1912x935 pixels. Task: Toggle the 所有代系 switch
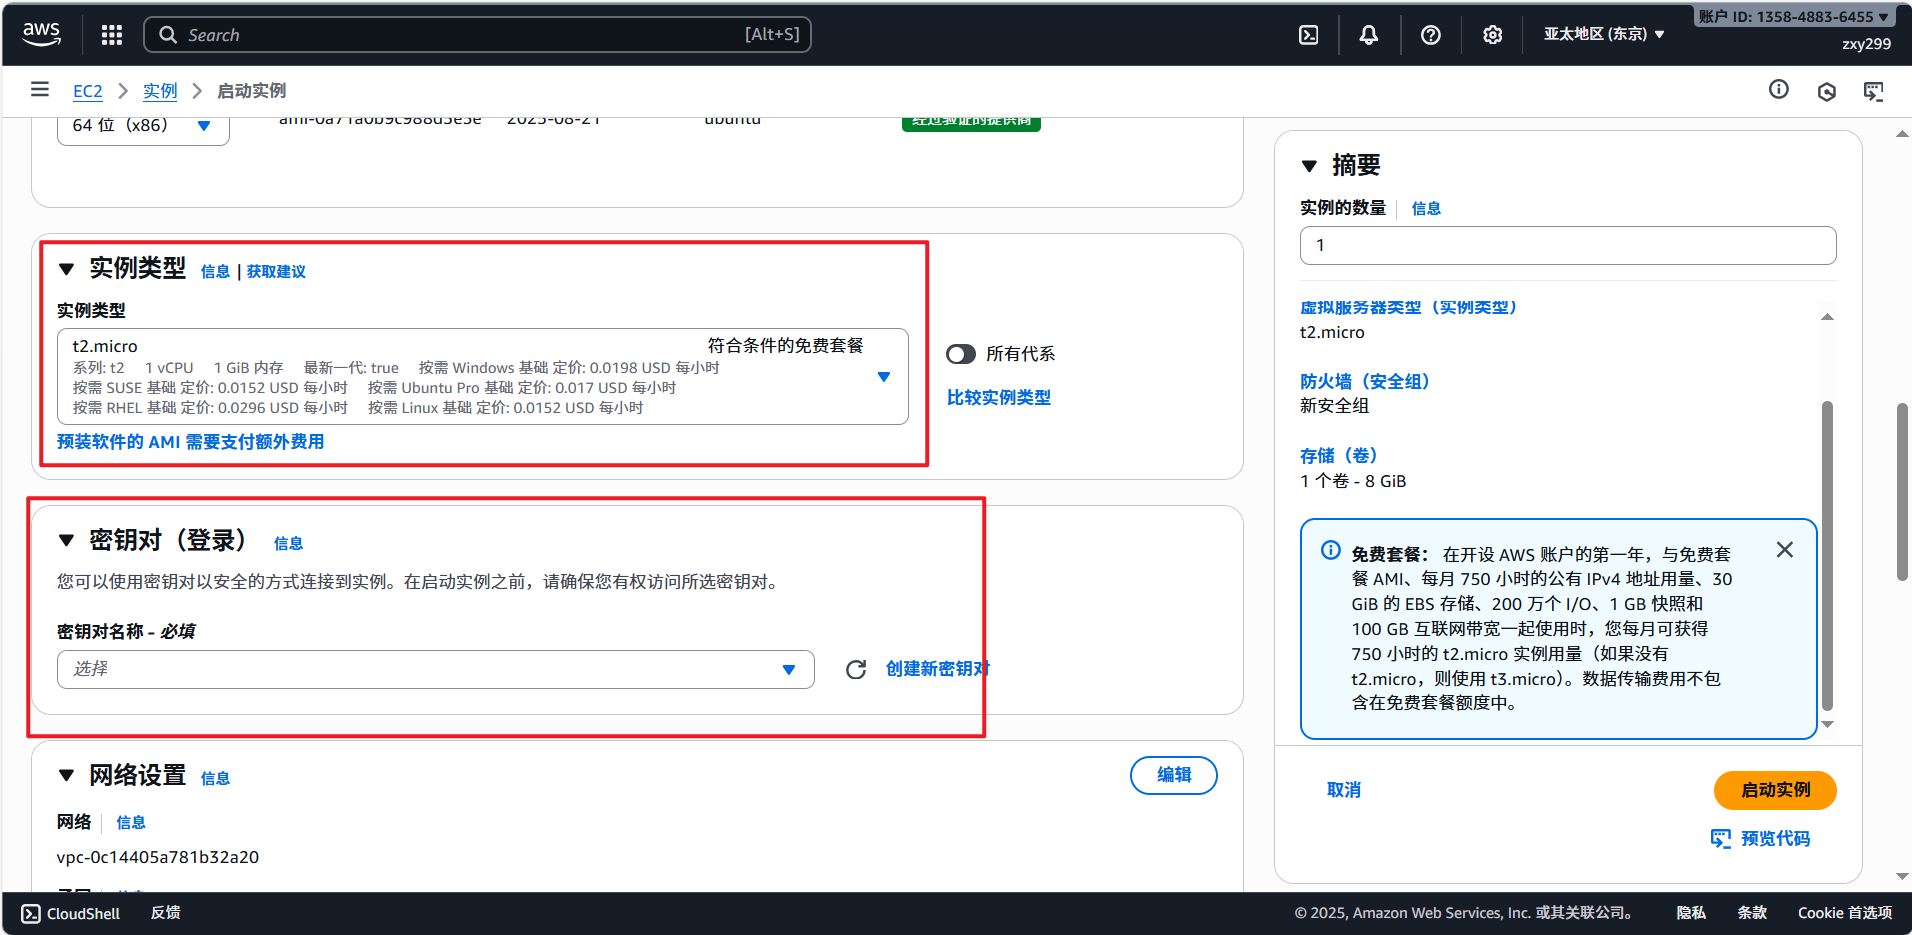point(961,354)
